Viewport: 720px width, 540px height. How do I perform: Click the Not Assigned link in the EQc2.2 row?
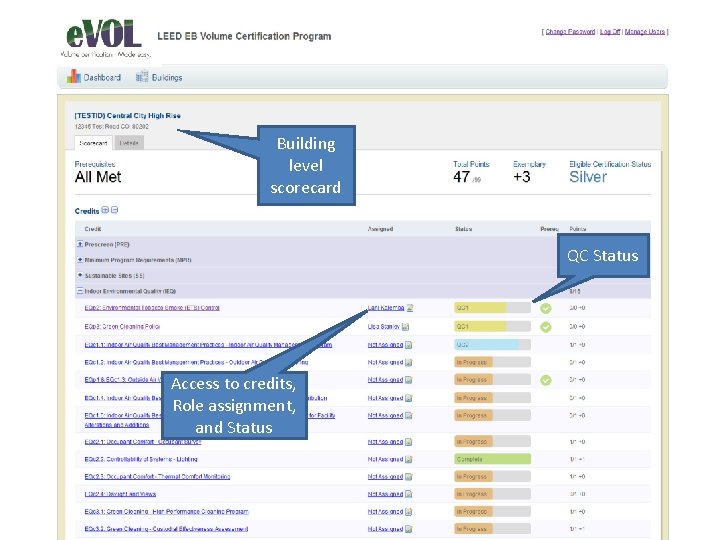(x=385, y=459)
